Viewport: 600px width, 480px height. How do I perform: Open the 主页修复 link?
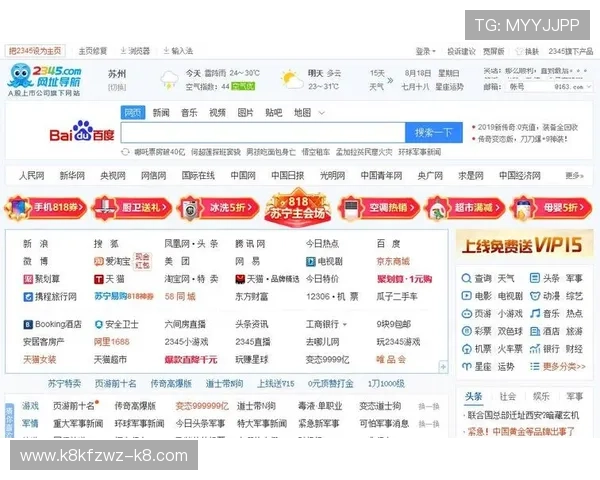tap(93, 51)
